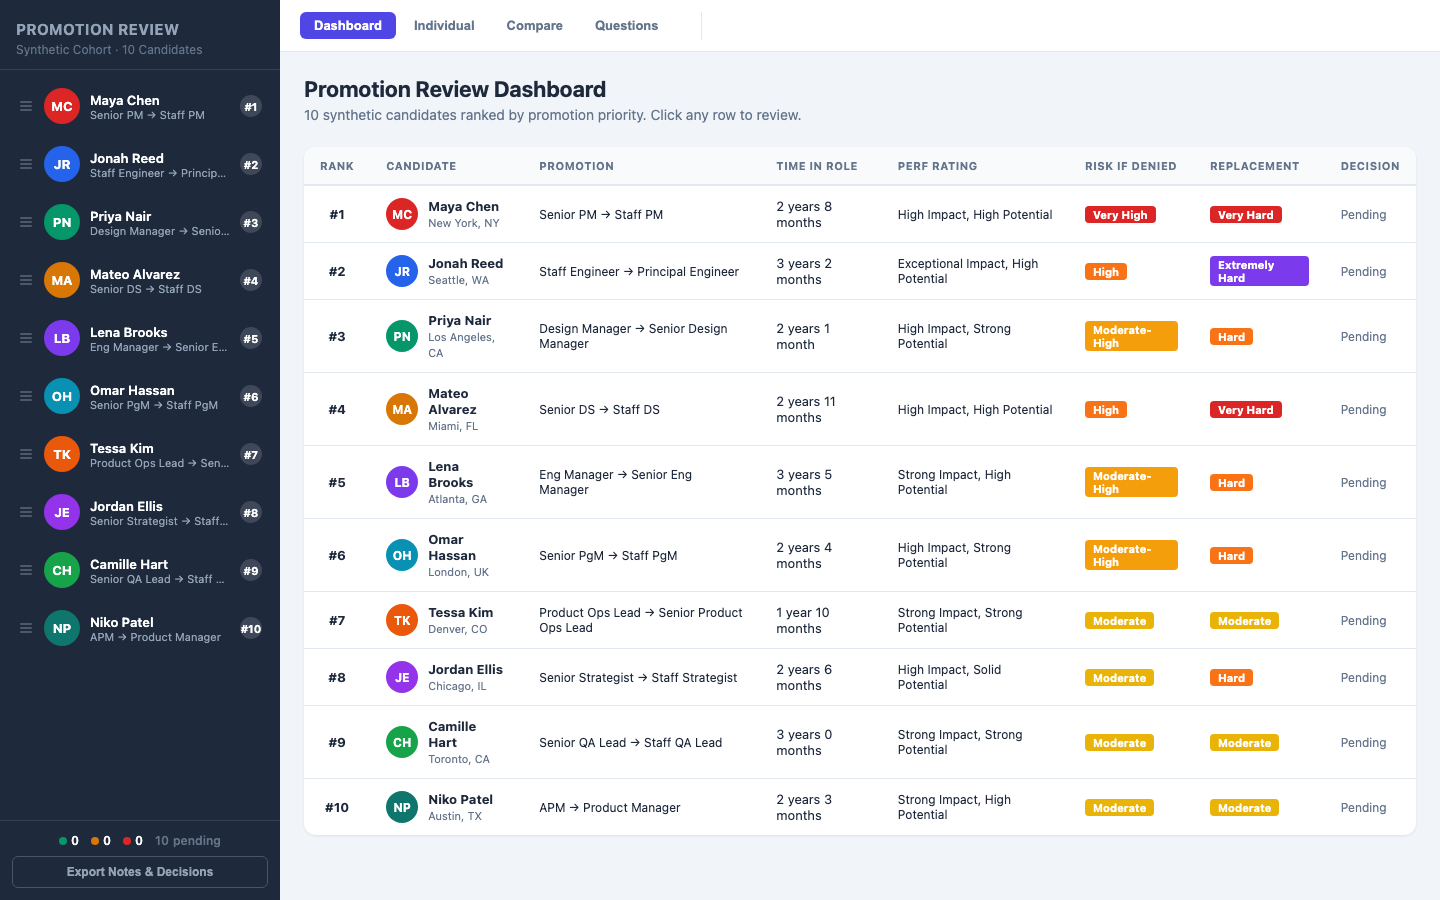
Task: Click the TK avatar in the sidebar
Action: pyautogui.click(x=62, y=454)
